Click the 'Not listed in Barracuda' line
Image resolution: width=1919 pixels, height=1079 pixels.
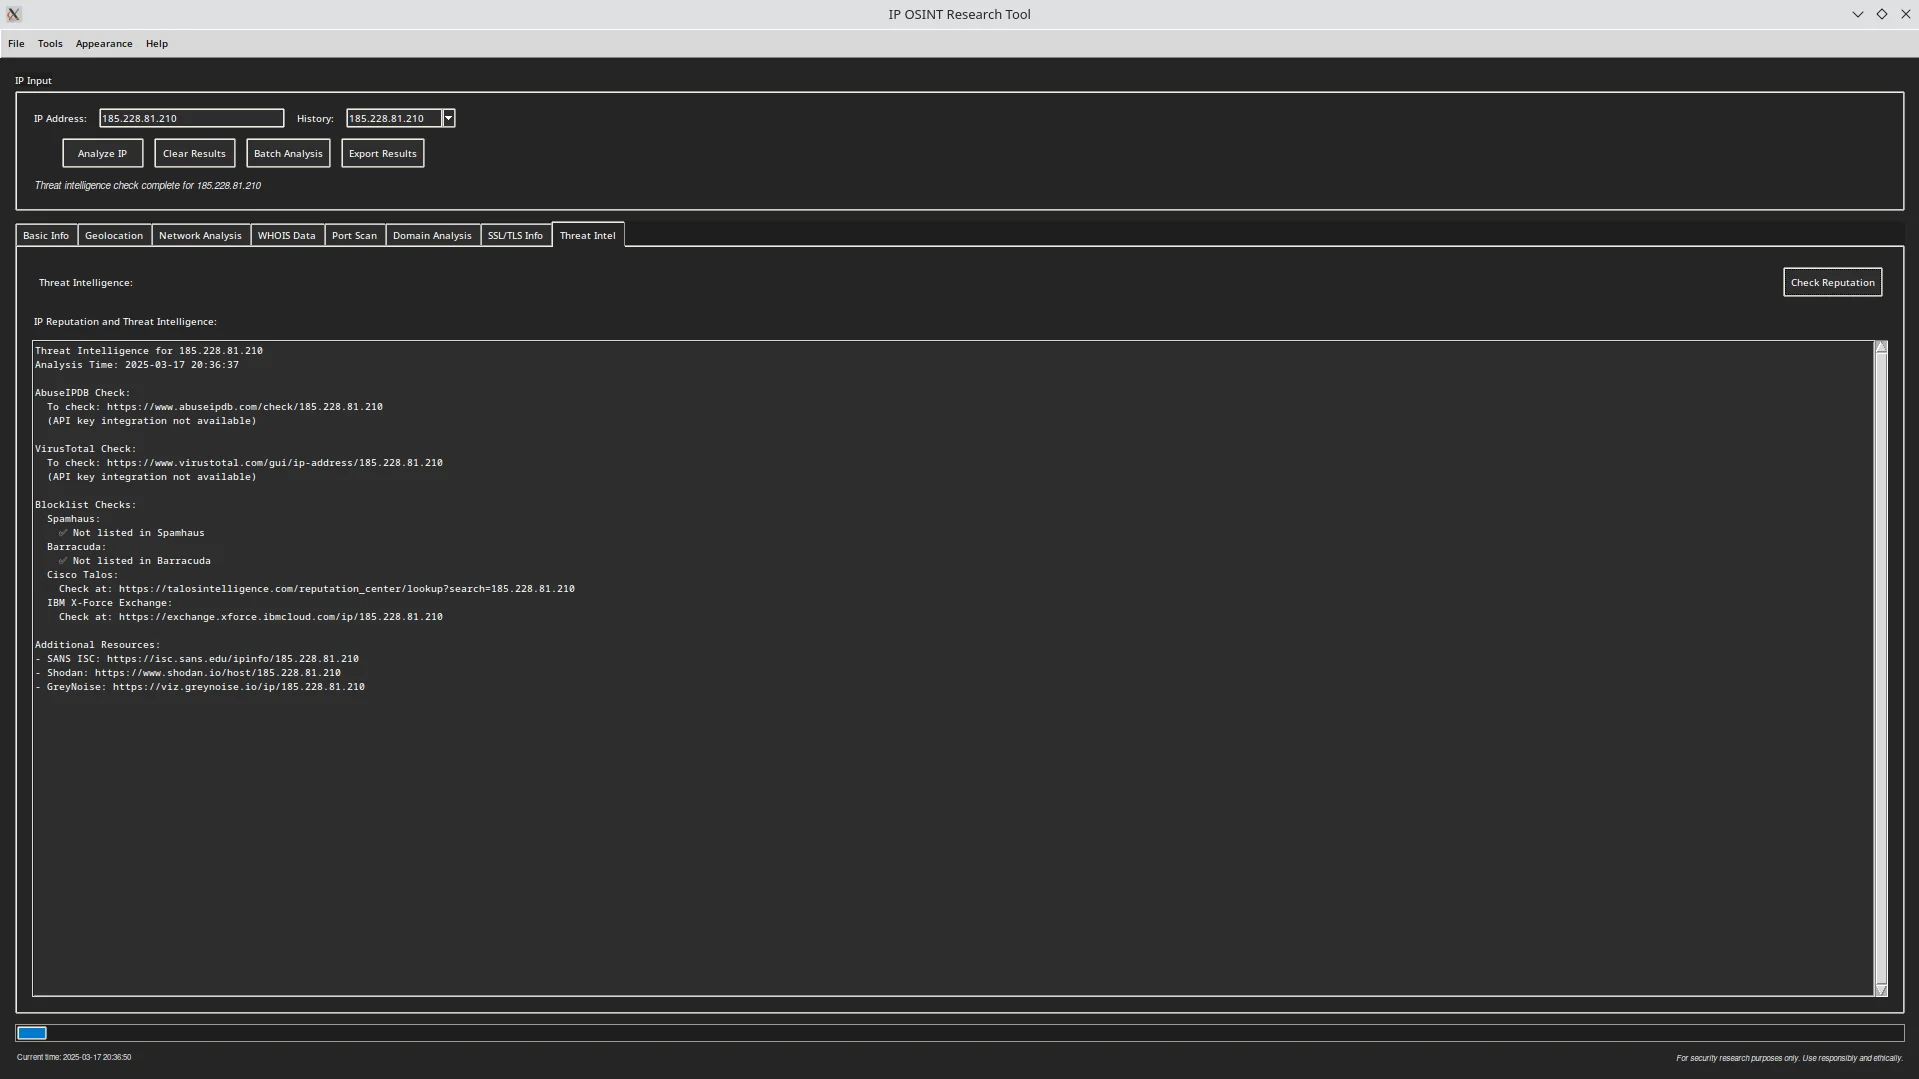tap(135, 561)
